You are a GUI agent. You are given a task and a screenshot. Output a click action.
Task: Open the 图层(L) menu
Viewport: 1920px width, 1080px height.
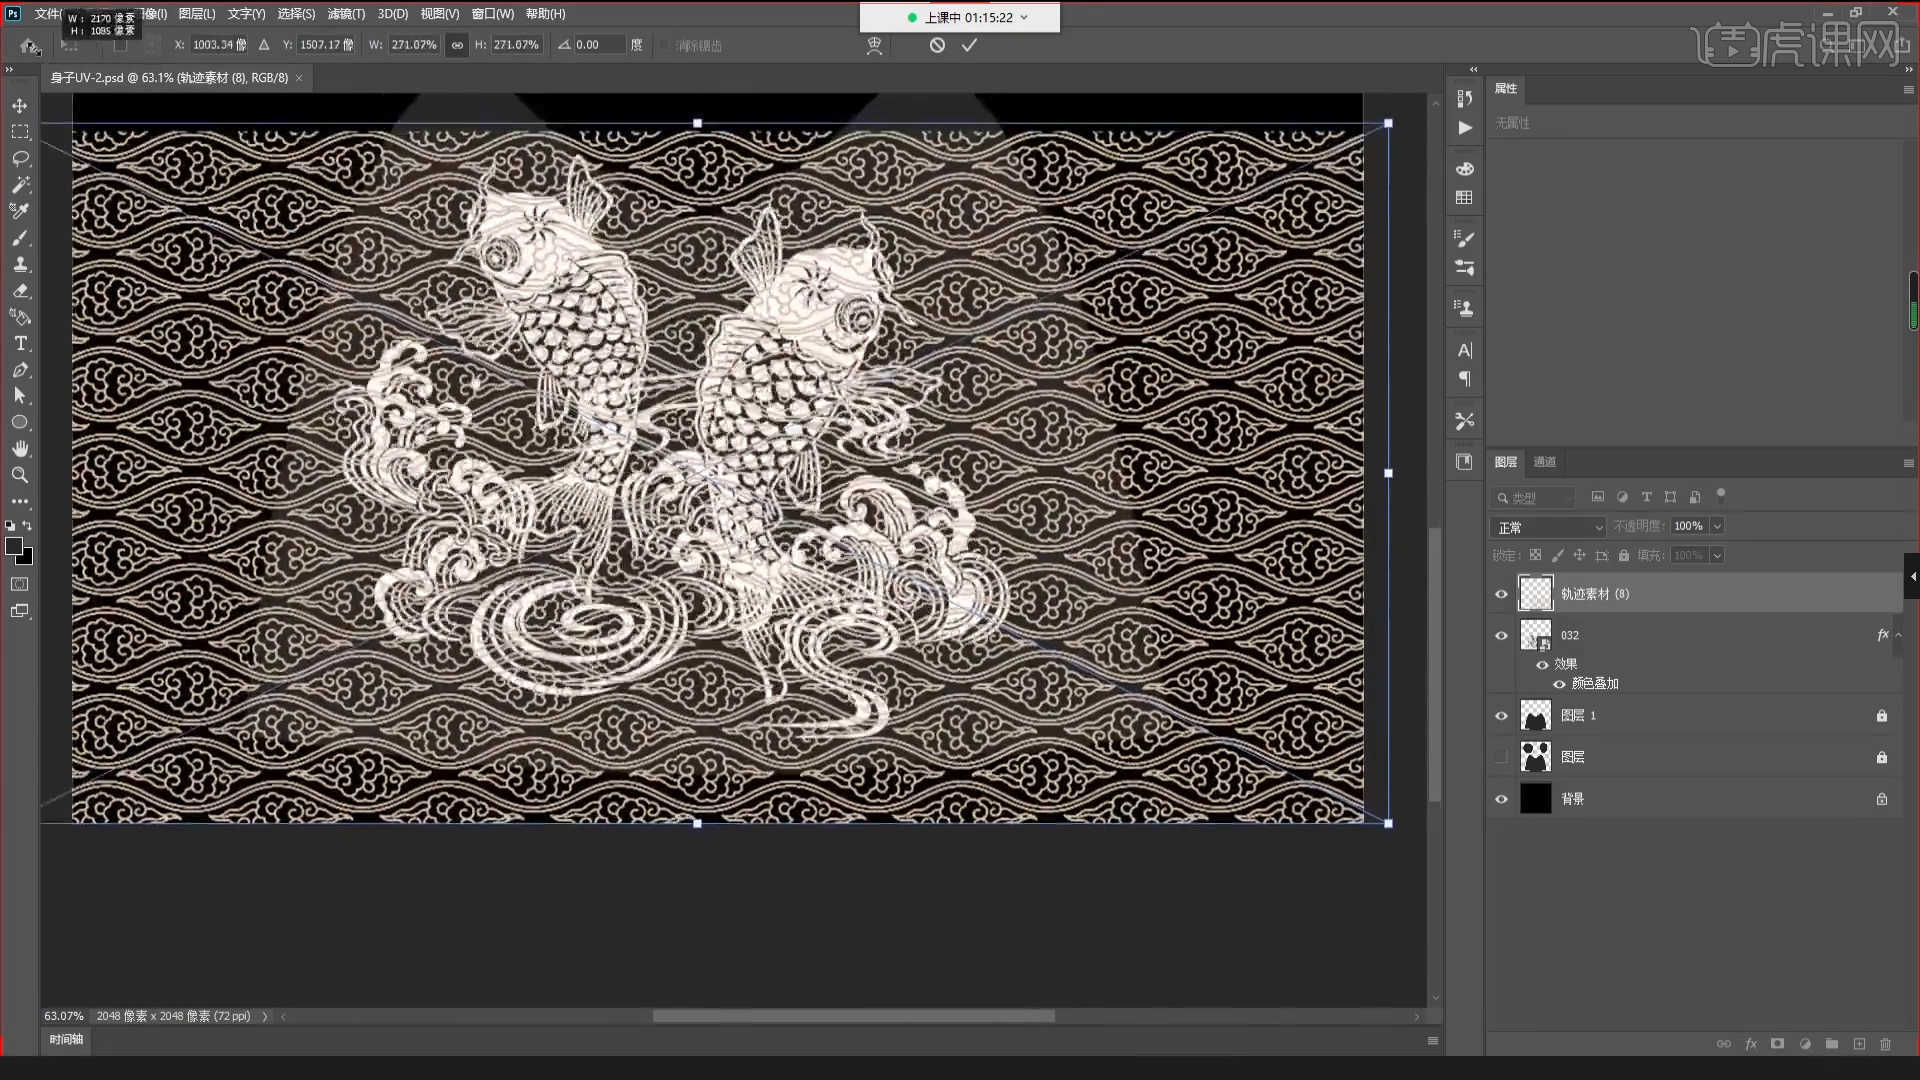[197, 14]
